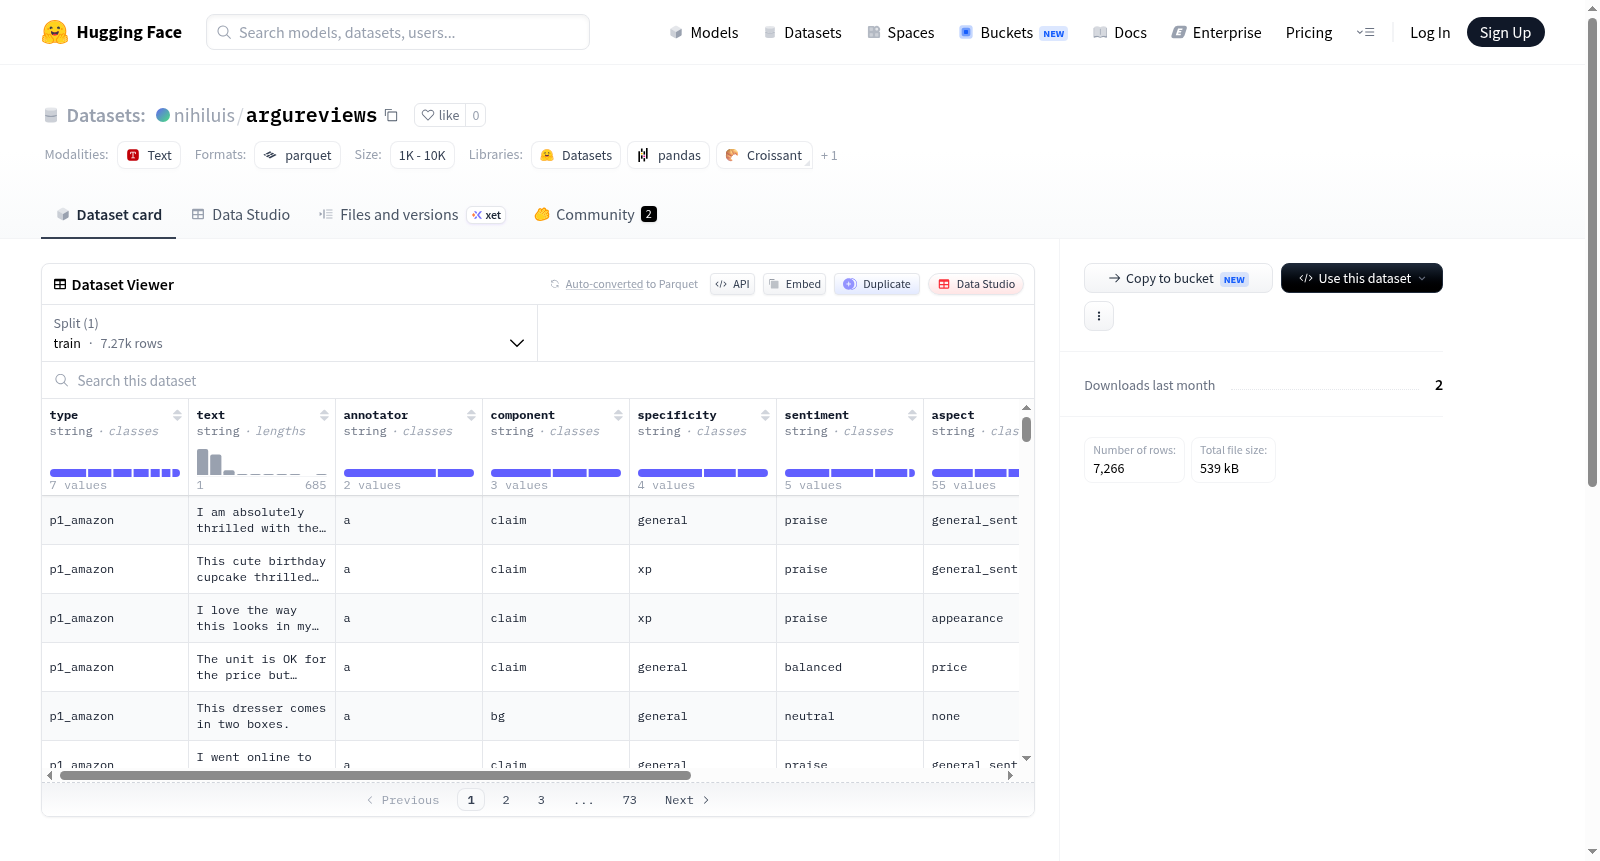The width and height of the screenshot is (1600, 861).
Task: Open the API button in Dataset Viewer
Action: tap(732, 284)
